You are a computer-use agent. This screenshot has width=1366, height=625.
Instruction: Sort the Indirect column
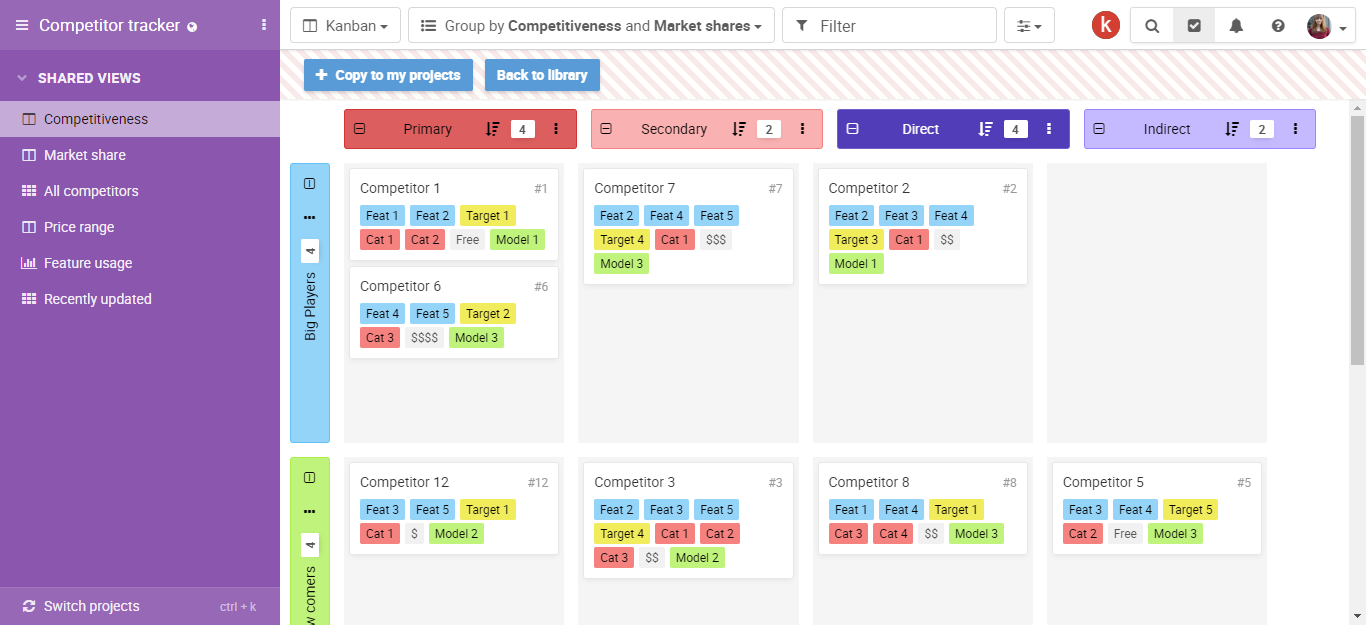click(1232, 129)
